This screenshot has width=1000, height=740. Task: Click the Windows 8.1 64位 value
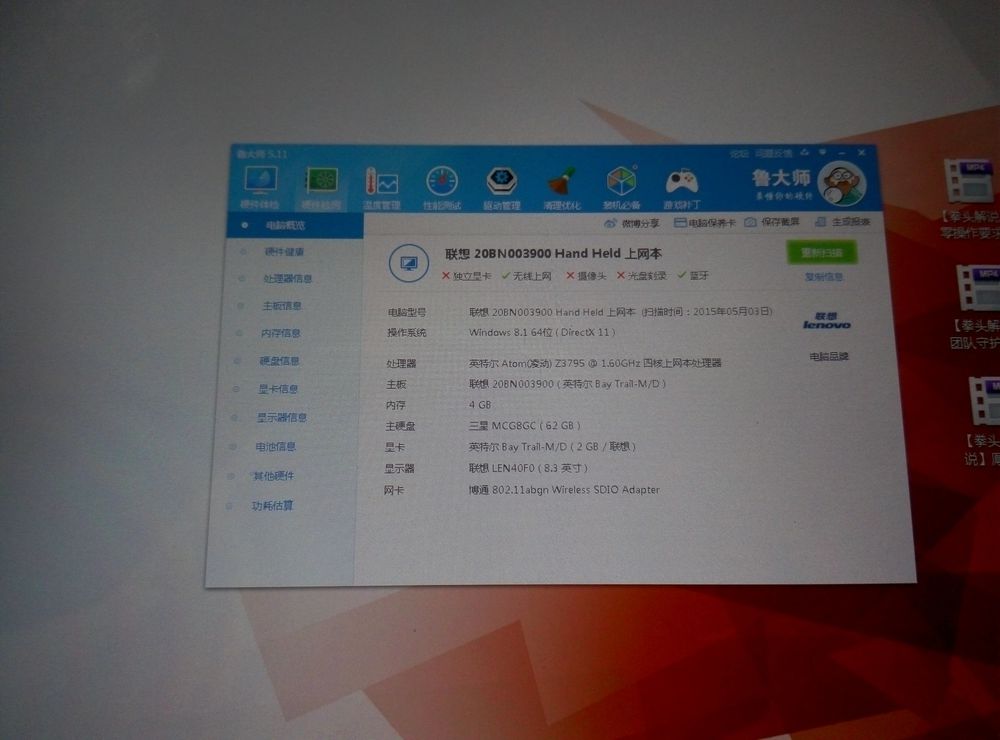click(x=542, y=332)
